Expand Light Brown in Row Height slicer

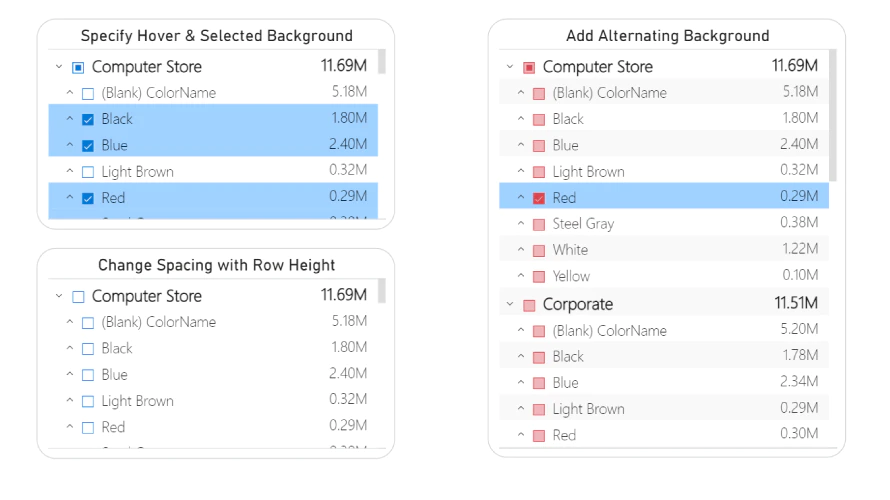pyautogui.click(x=70, y=400)
